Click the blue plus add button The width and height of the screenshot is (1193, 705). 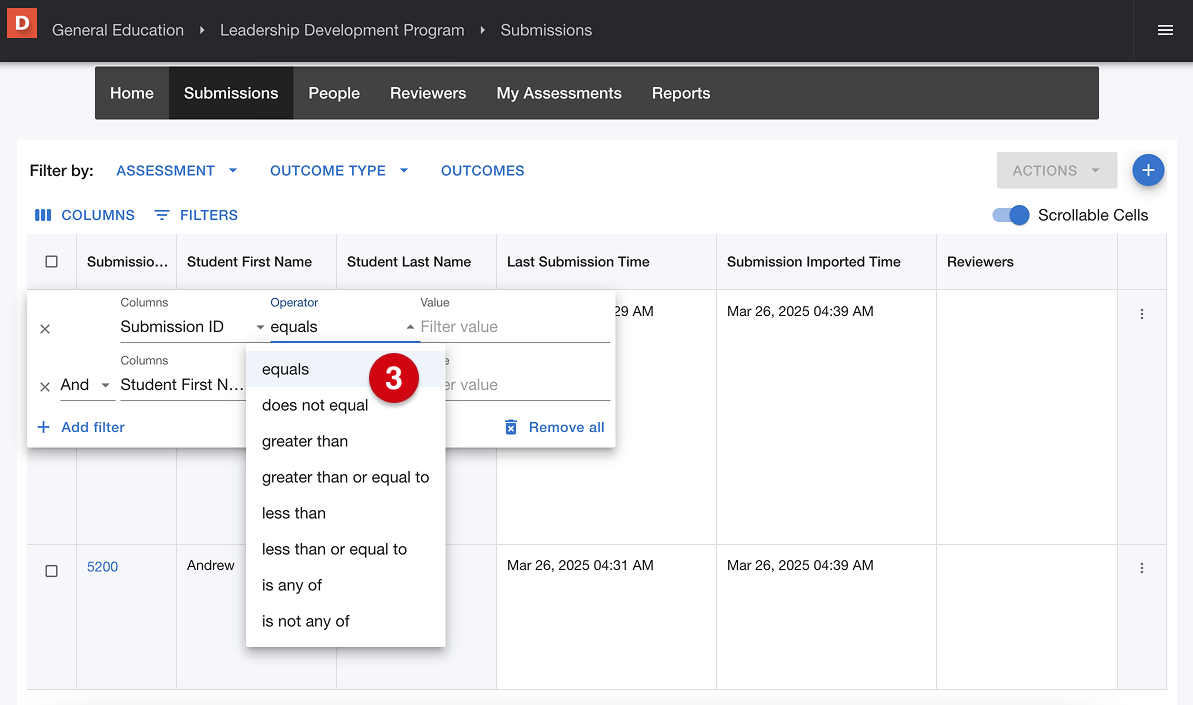[1147, 171]
